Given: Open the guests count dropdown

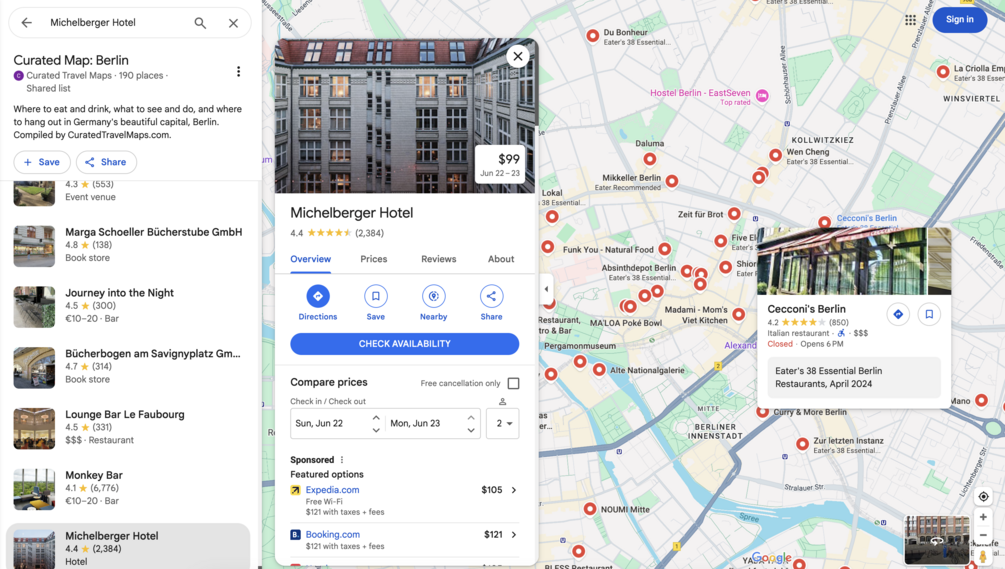Looking at the screenshot, I should (502, 424).
